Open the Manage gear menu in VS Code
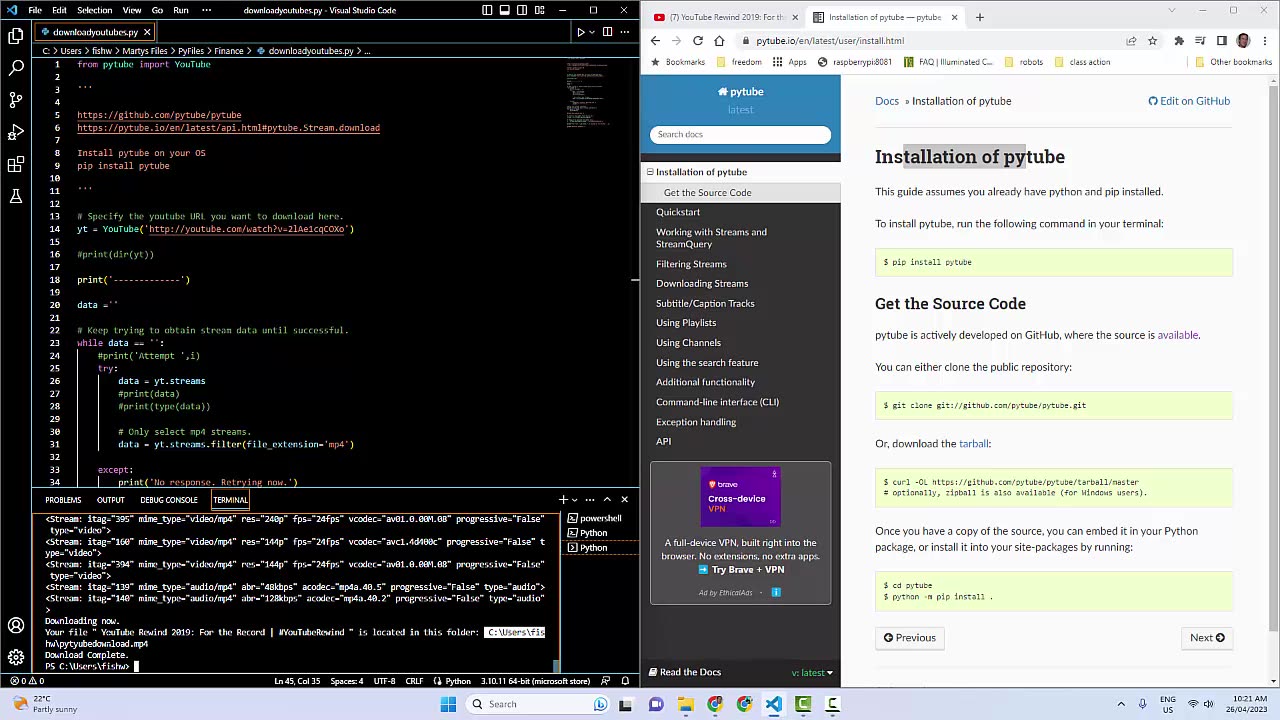Viewport: 1280px width, 720px height. pos(16,657)
